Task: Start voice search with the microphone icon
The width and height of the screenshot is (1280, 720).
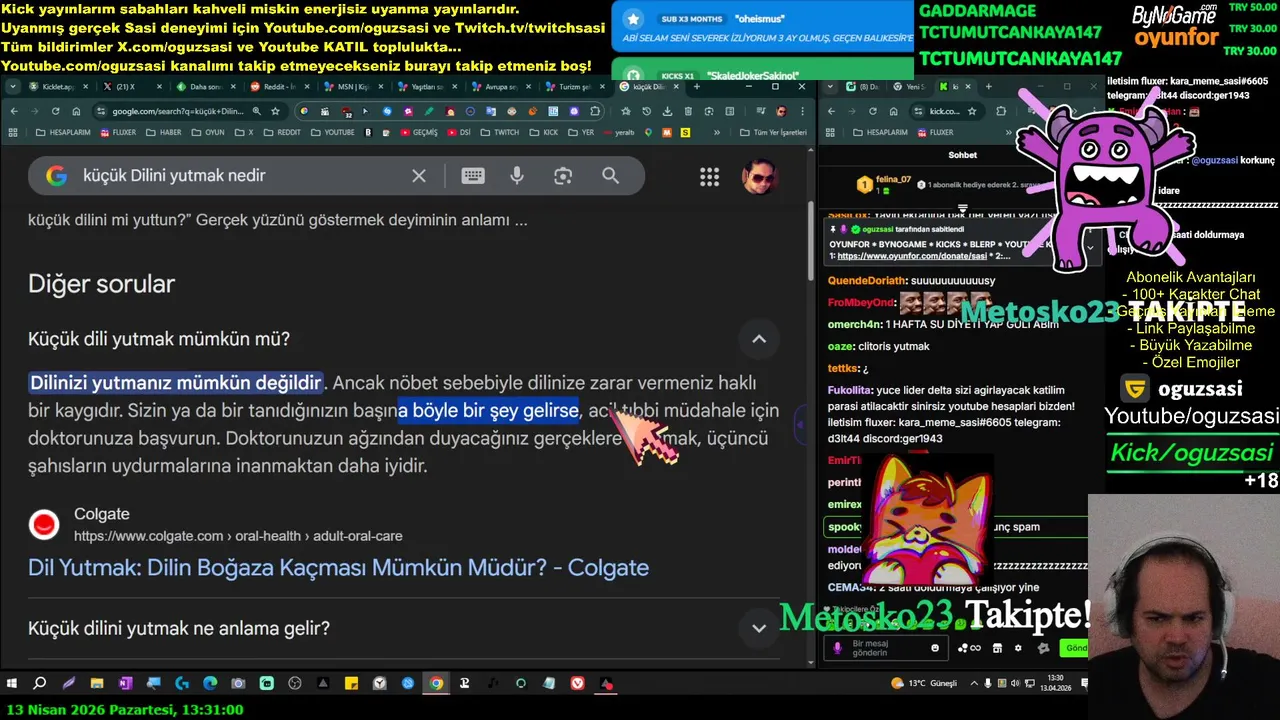Action: click(517, 176)
